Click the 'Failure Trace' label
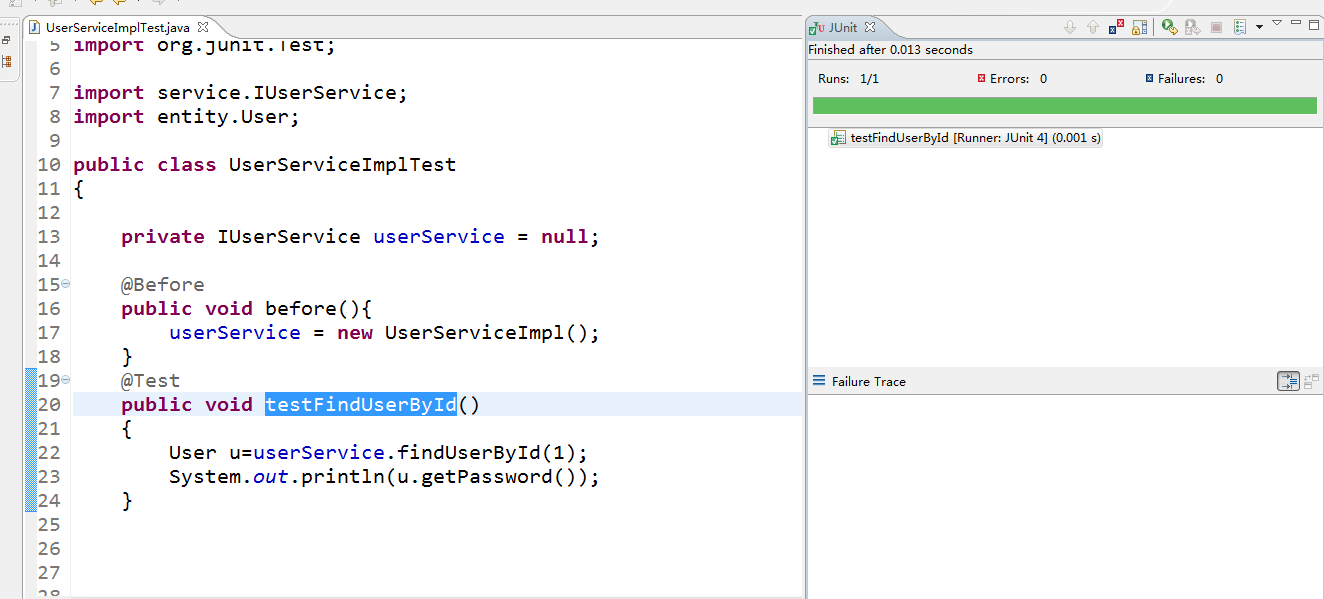Screen dimensions: 1324x599 click(x=869, y=381)
